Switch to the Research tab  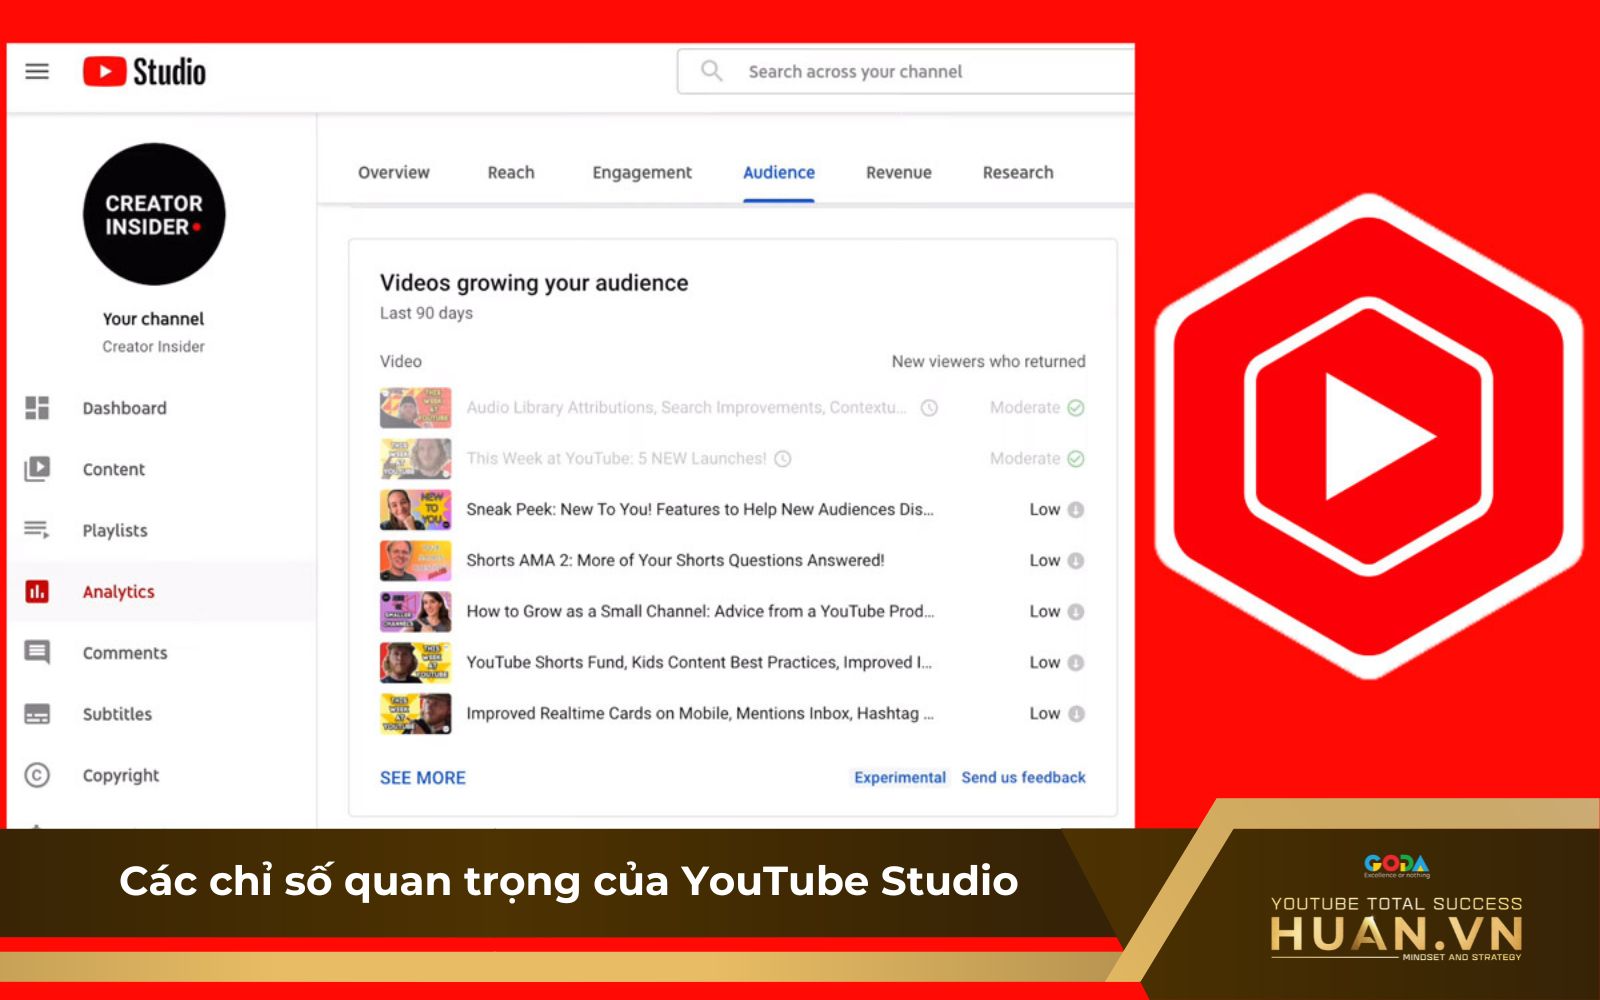[1018, 172]
